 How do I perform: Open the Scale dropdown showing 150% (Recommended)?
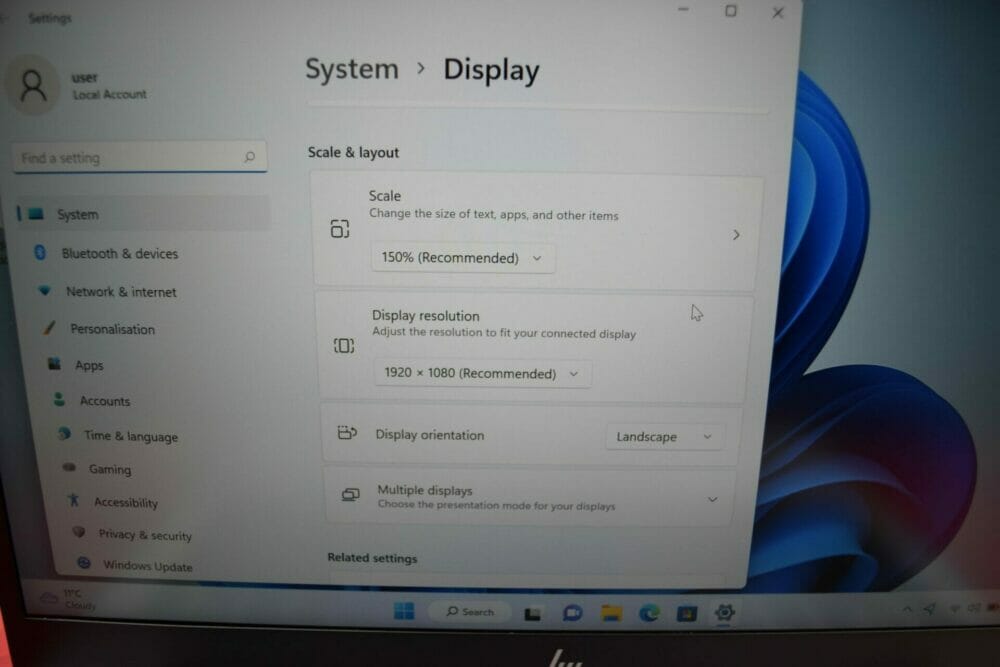[463, 258]
